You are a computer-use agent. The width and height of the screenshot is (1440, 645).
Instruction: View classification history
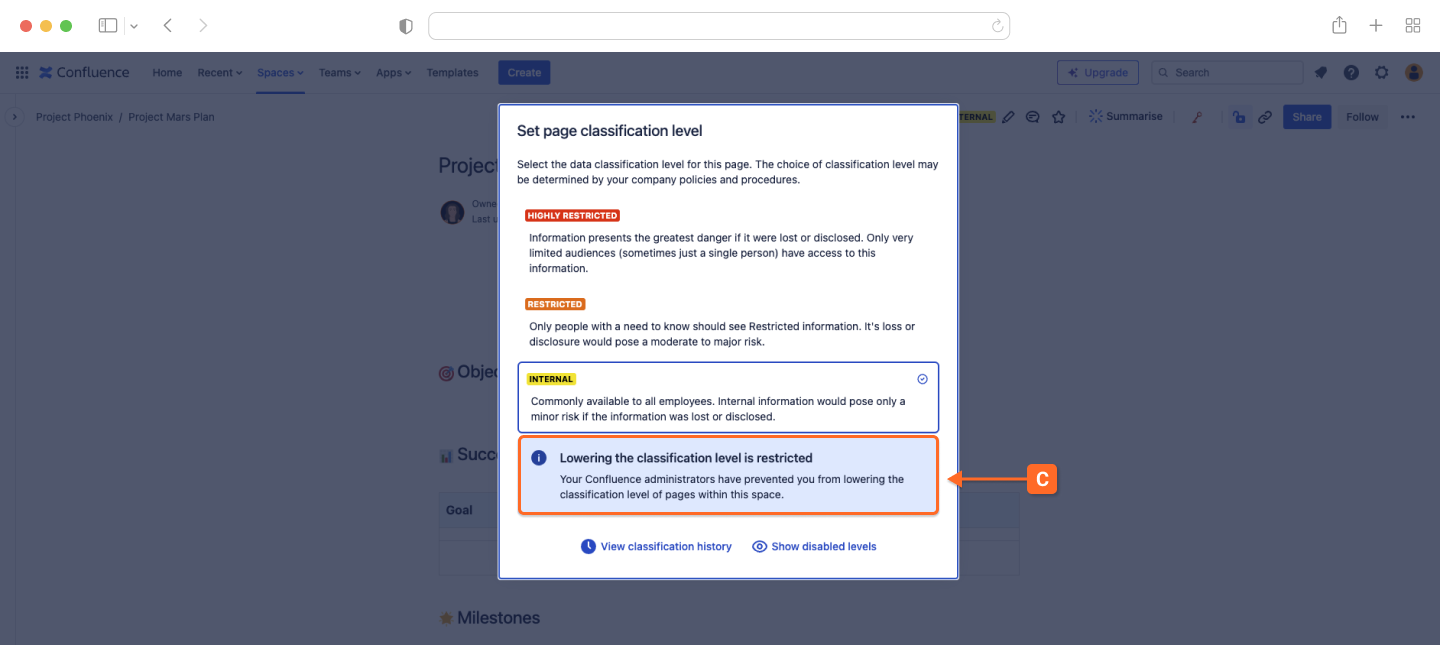[x=656, y=547]
